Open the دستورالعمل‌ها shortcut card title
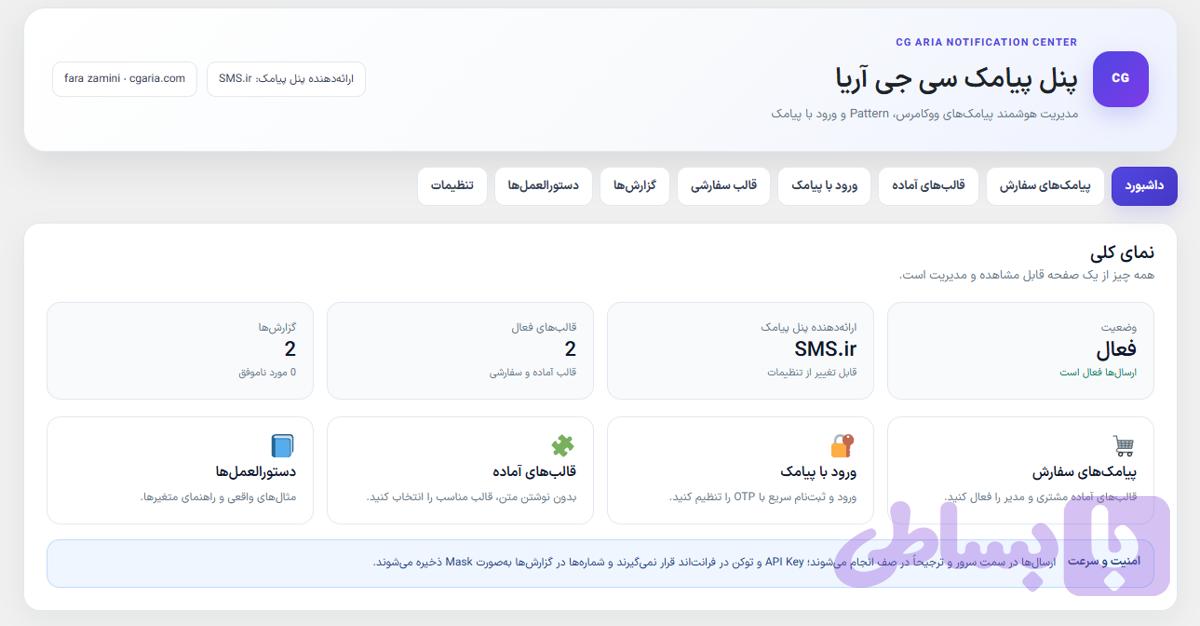 [256, 472]
